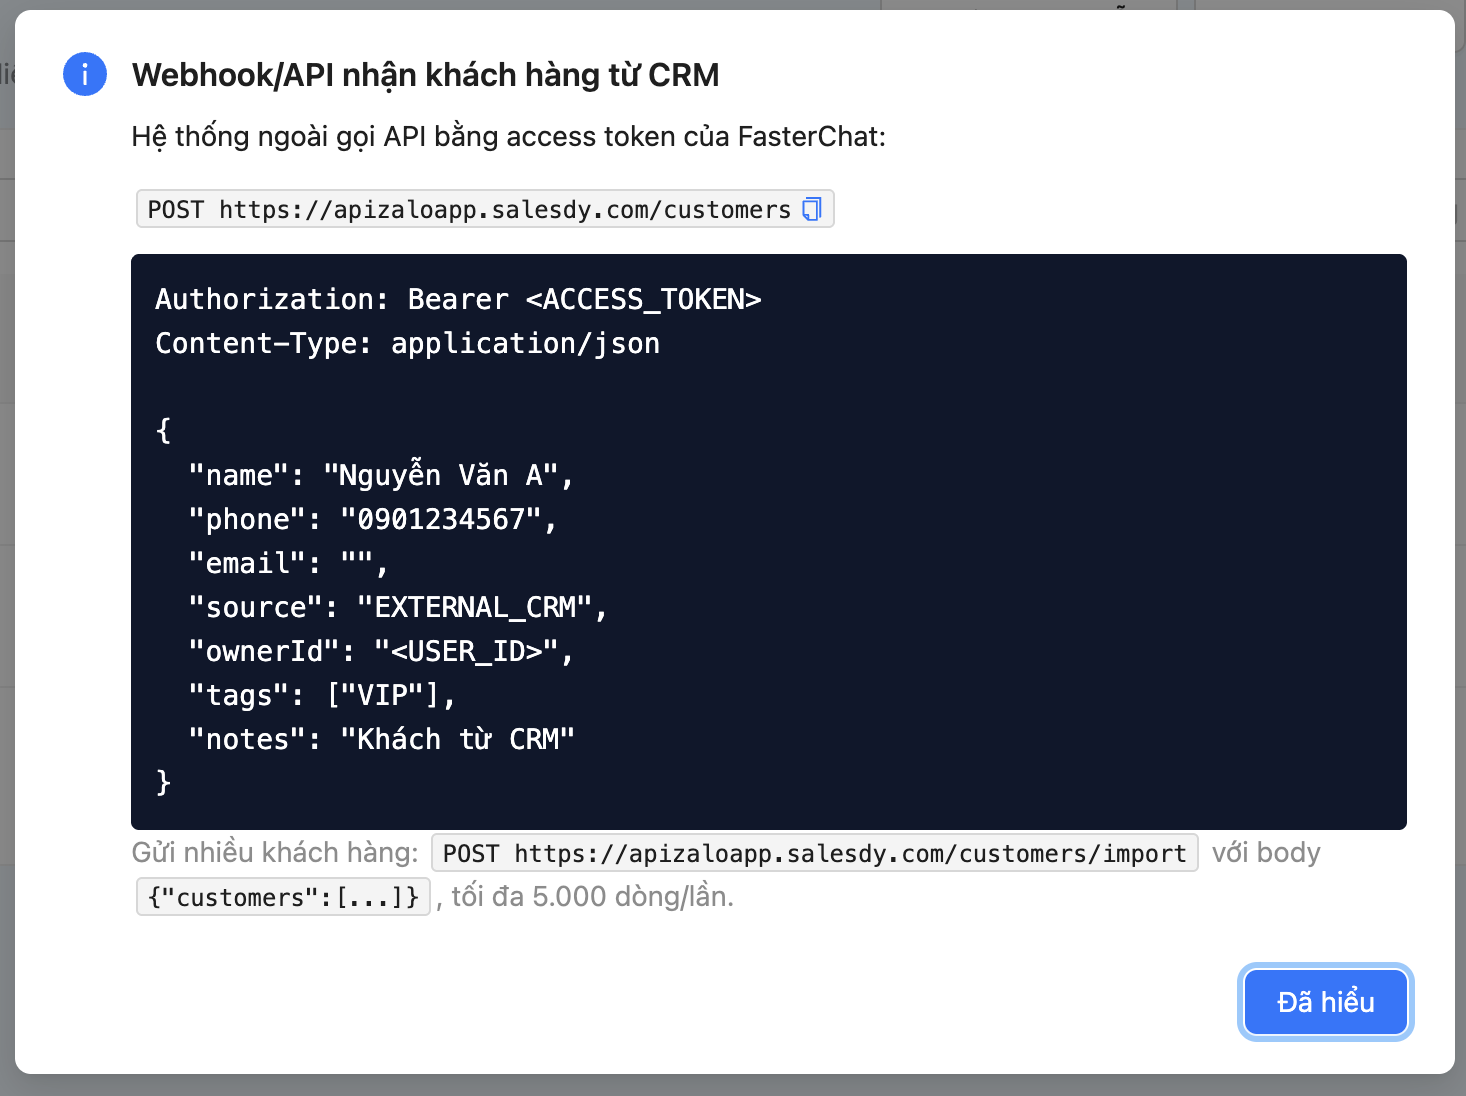Click the blue info icon beside the title
The width and height of the screenshot is (1466, 1096).
85,74
